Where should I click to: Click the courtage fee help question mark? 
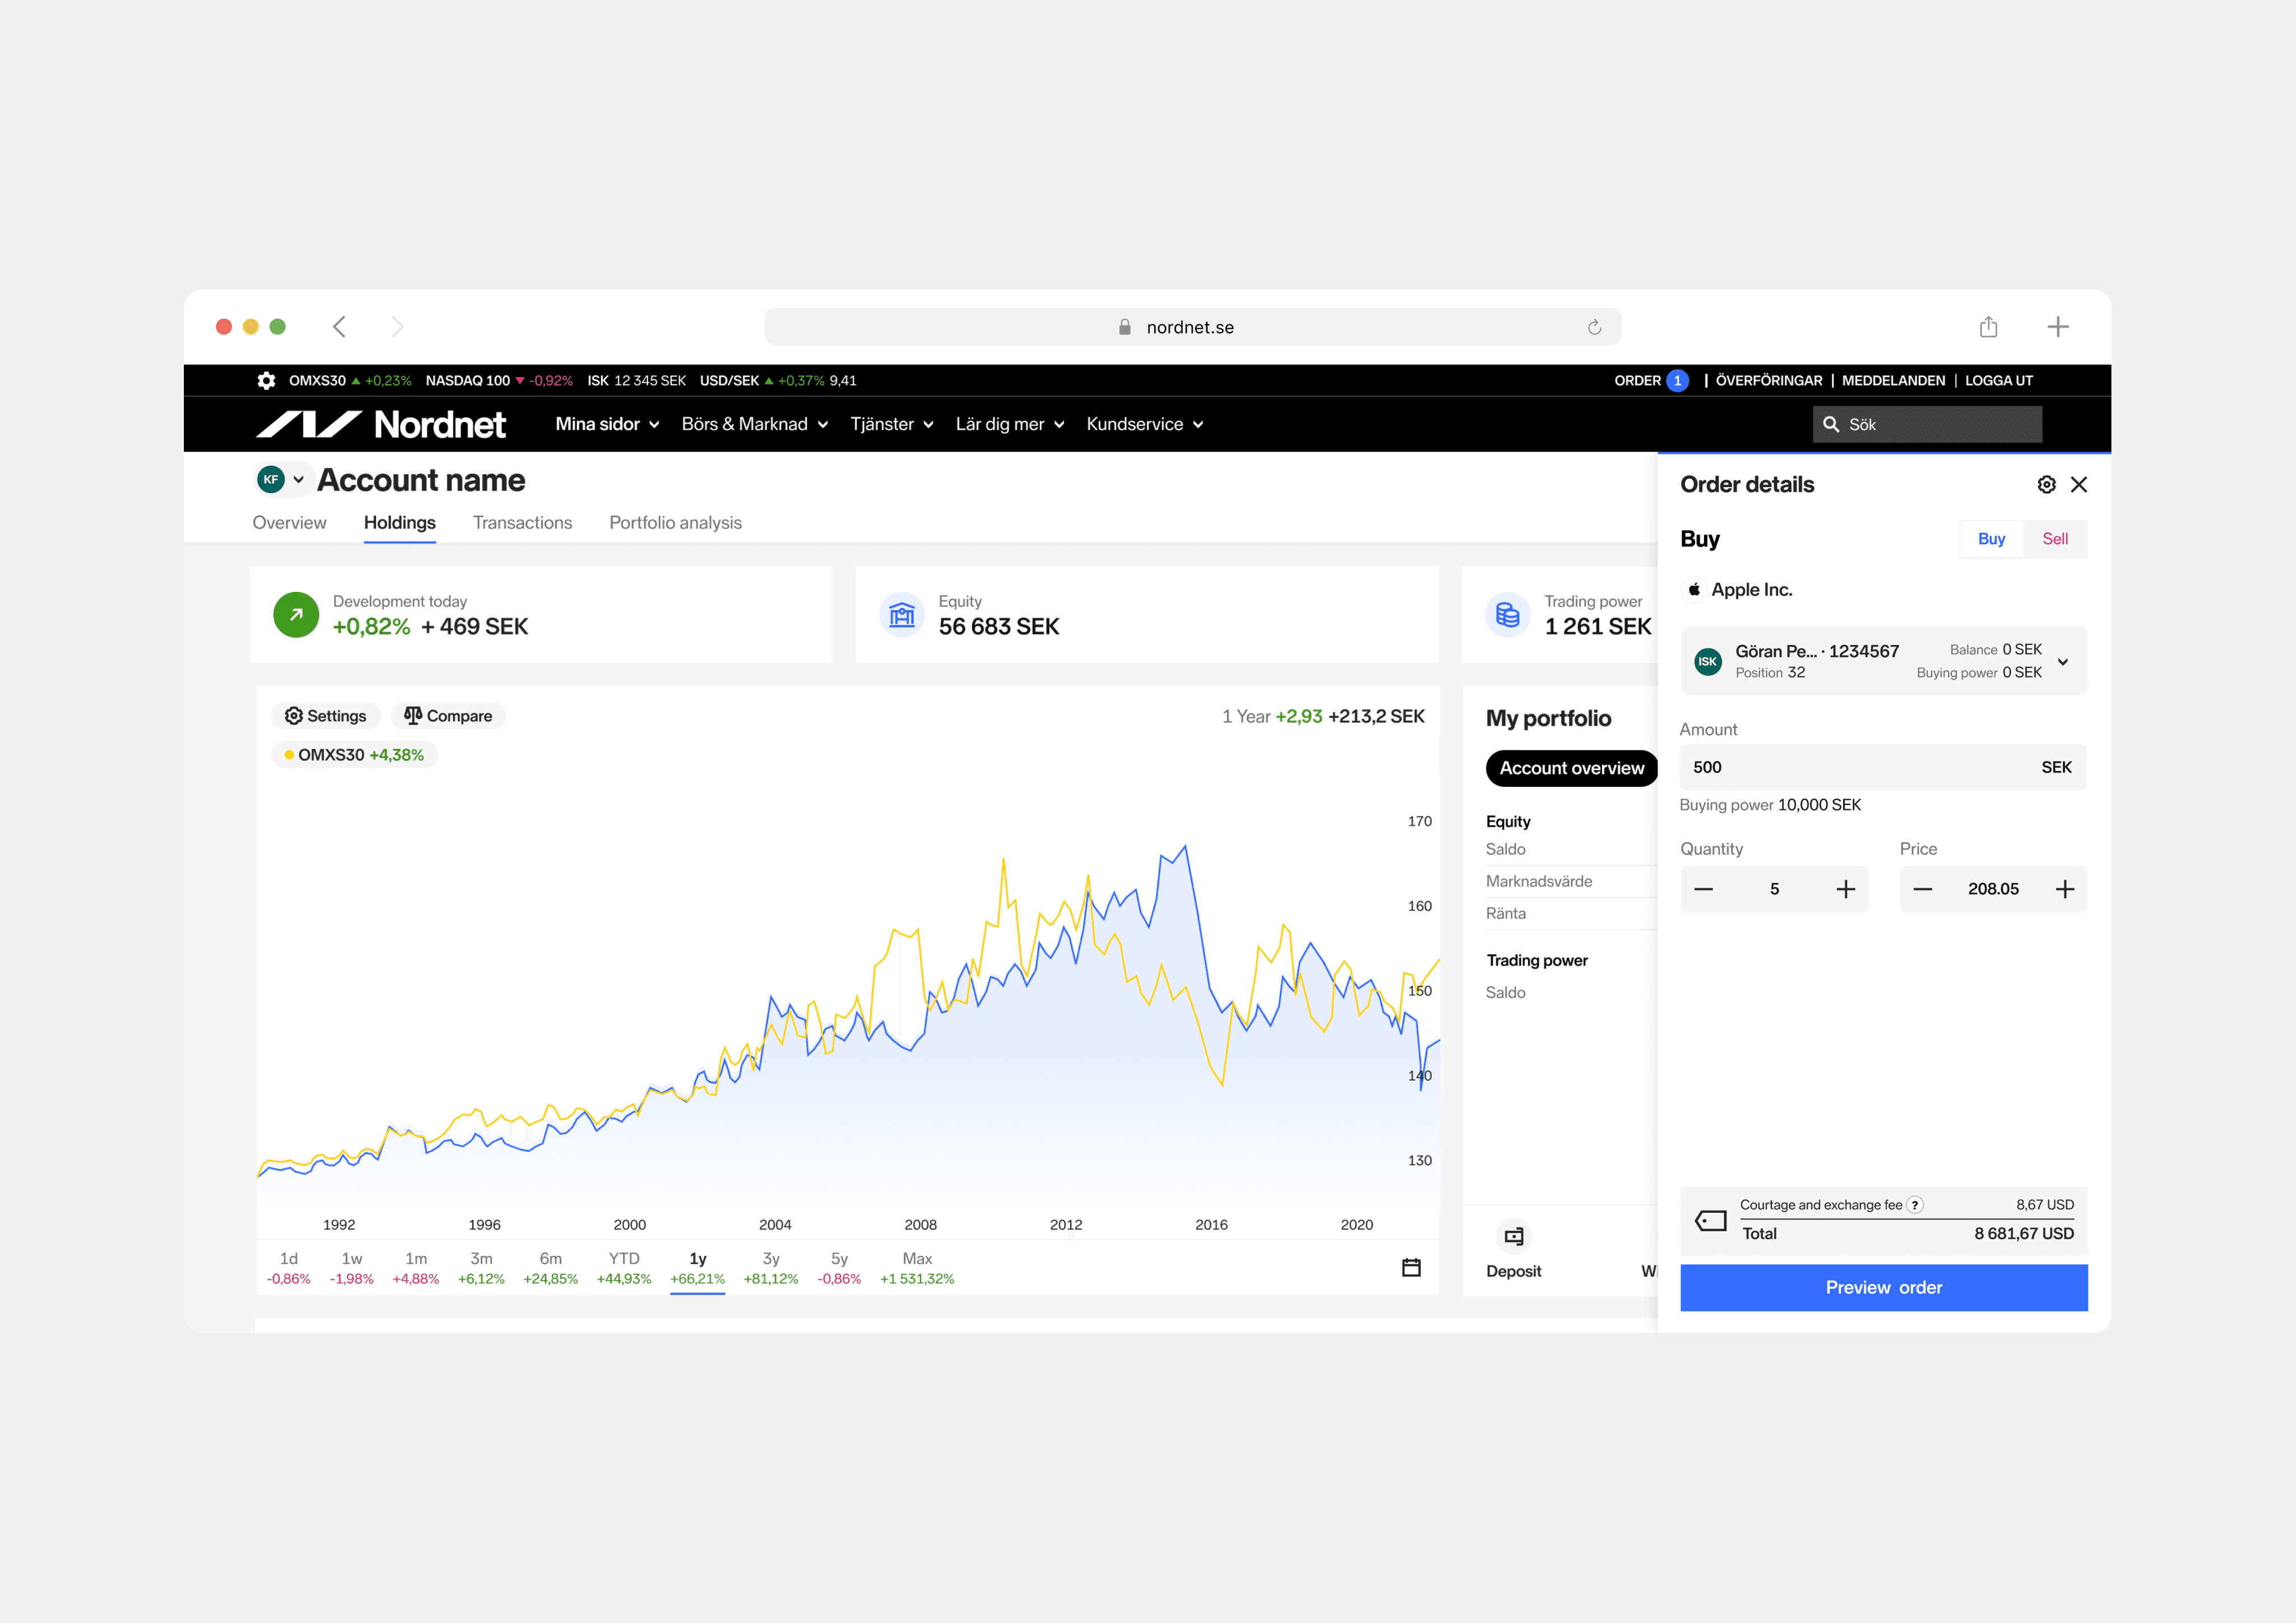[1914, 1205]
